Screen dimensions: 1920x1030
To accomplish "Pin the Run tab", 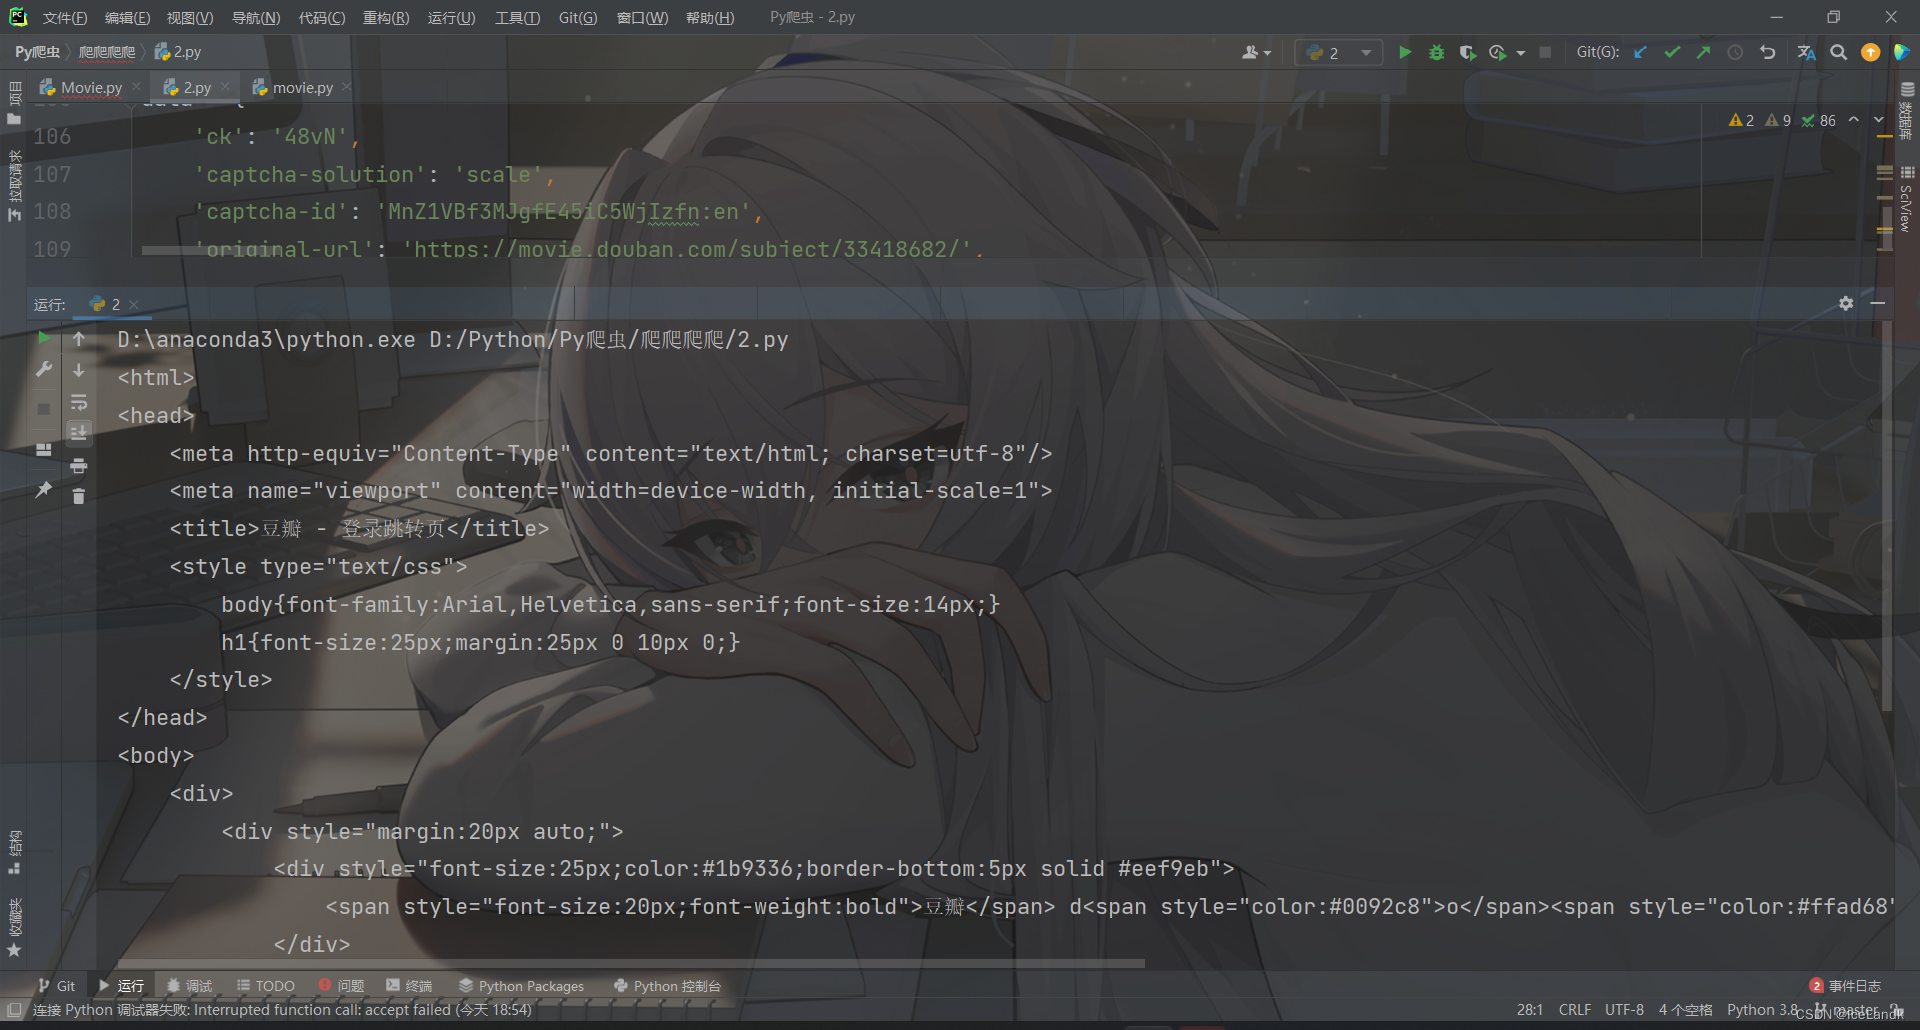I will [44, 489].
